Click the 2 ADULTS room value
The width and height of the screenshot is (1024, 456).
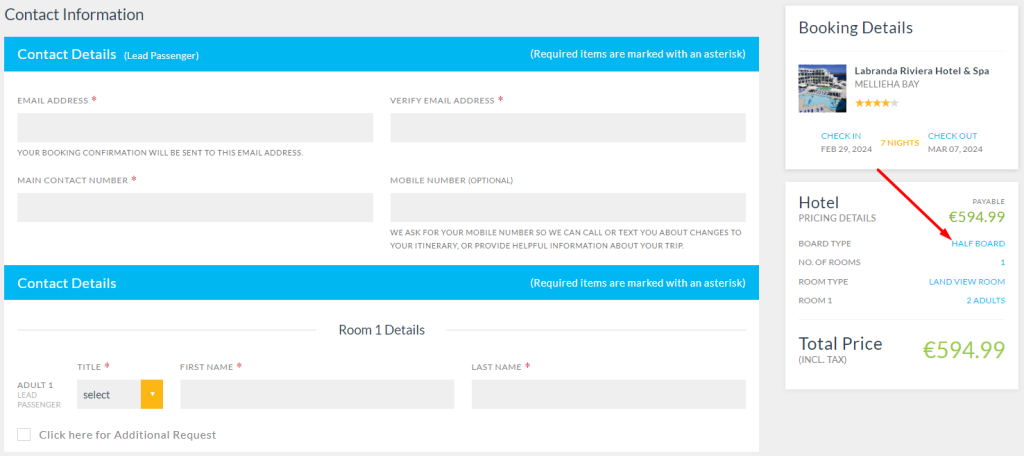click(x=985, y=301)
